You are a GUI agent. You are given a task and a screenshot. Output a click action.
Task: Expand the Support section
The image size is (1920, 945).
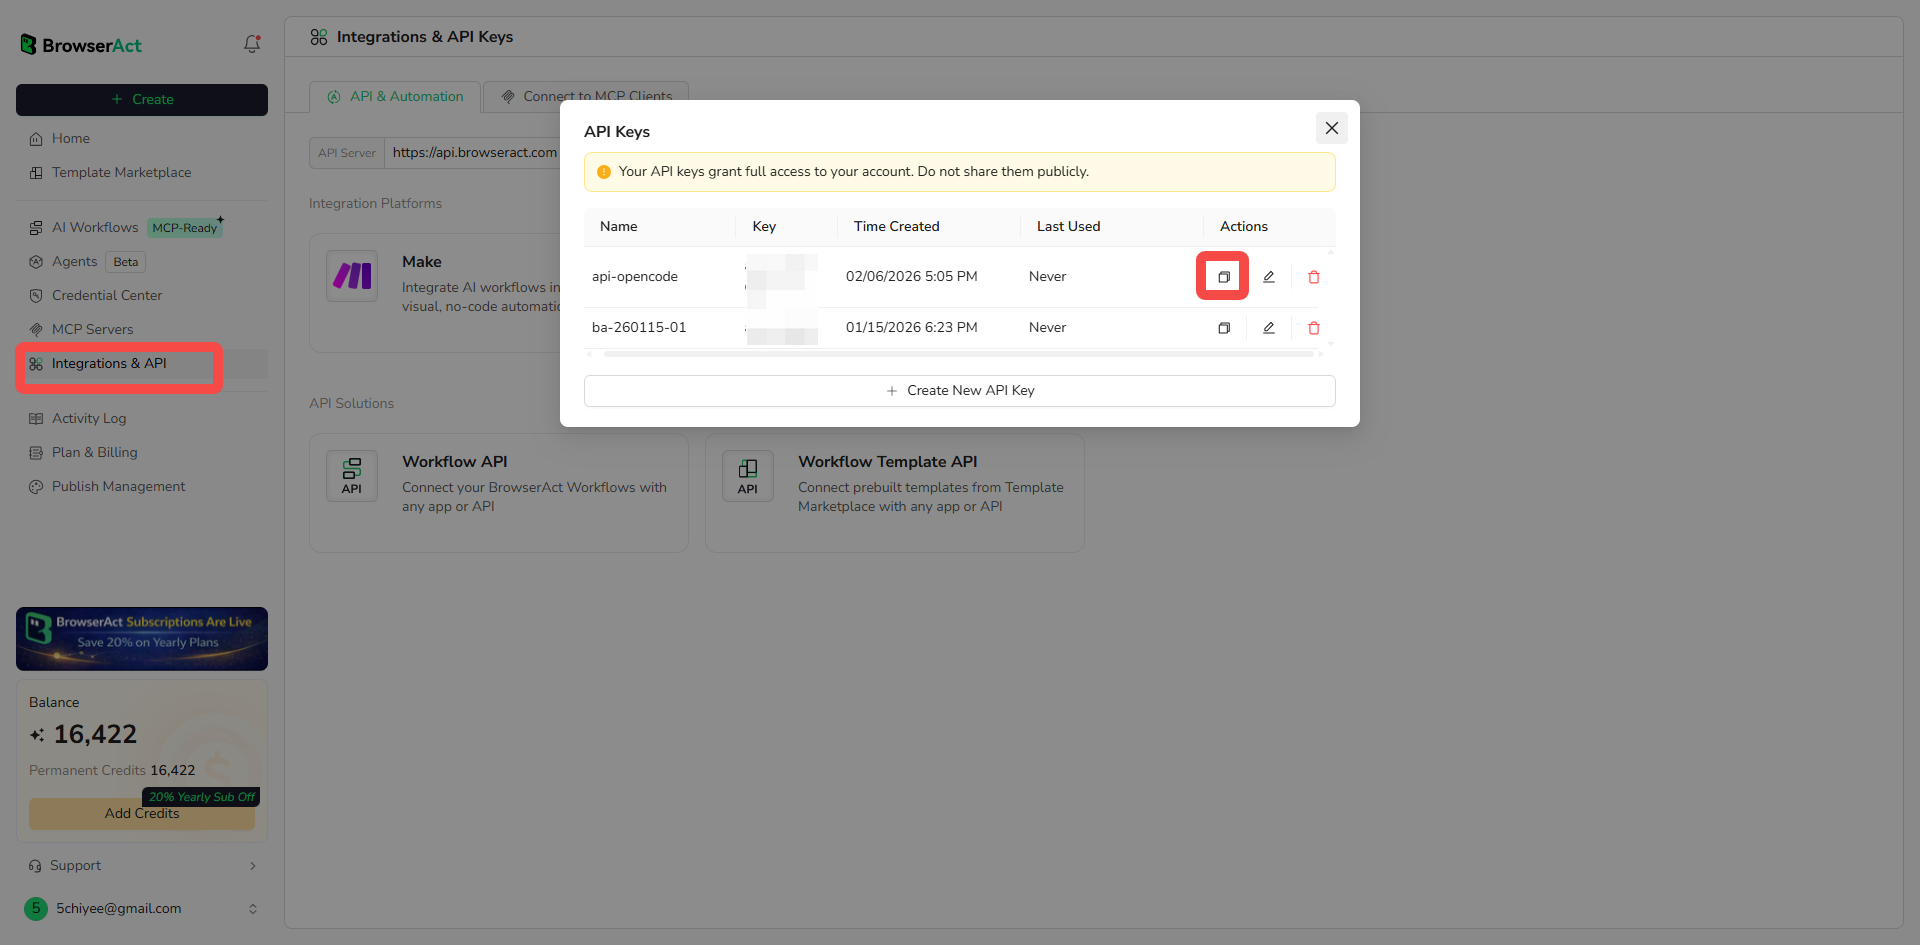[140, 866]
